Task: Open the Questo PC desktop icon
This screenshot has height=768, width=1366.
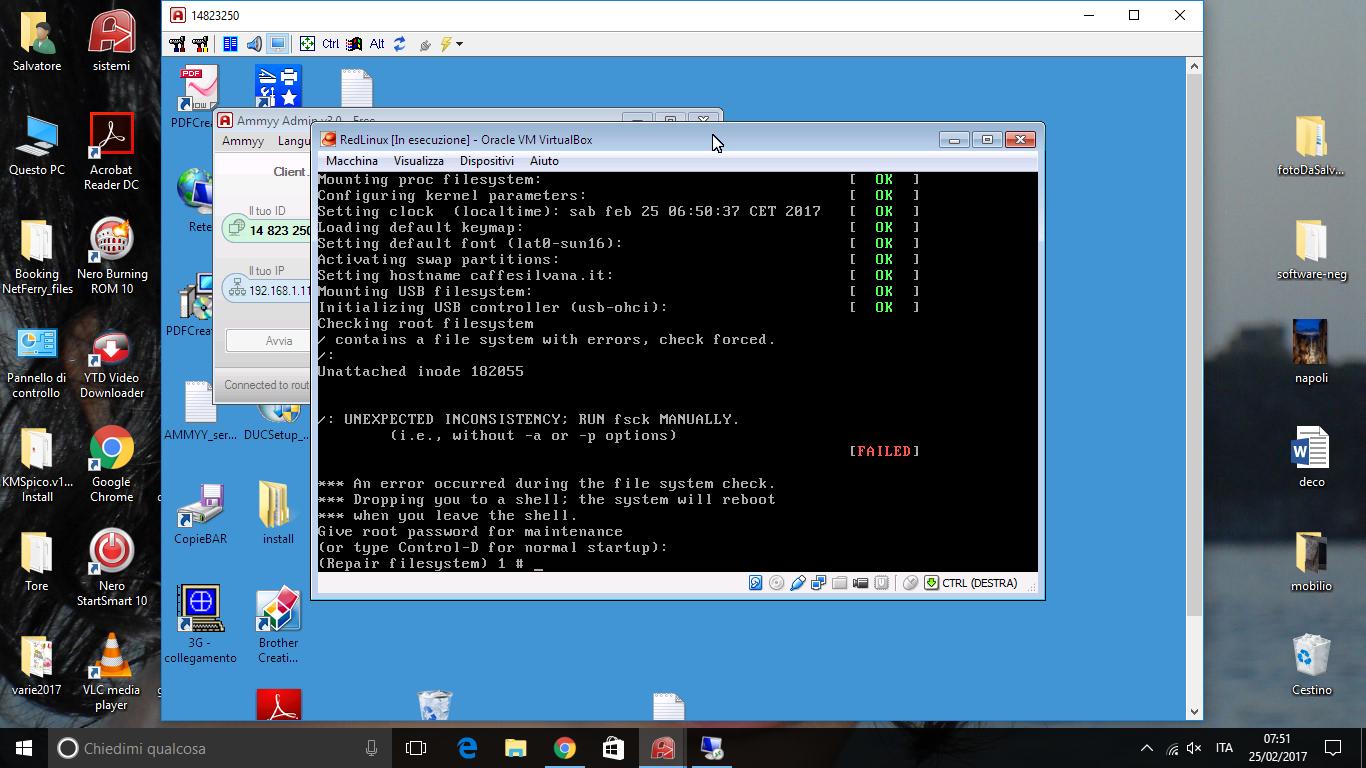Action: (37, 146)
